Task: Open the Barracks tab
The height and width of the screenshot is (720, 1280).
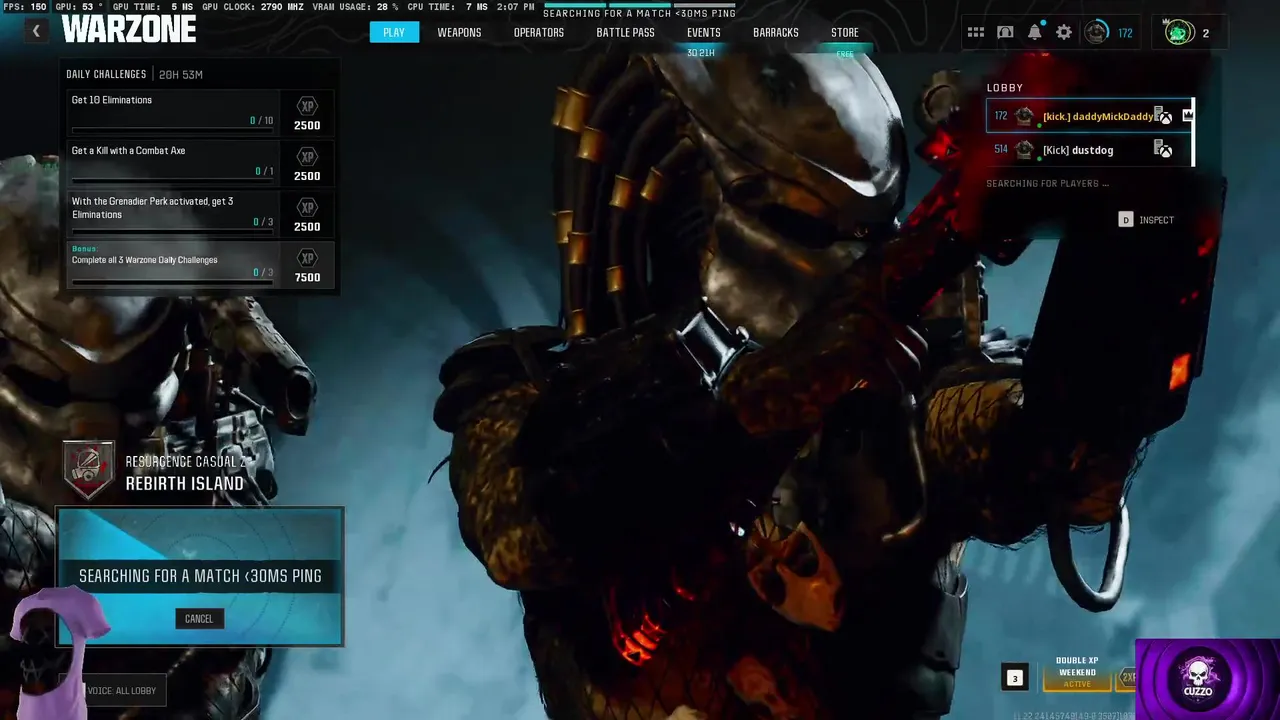Action: pos(776,32)
